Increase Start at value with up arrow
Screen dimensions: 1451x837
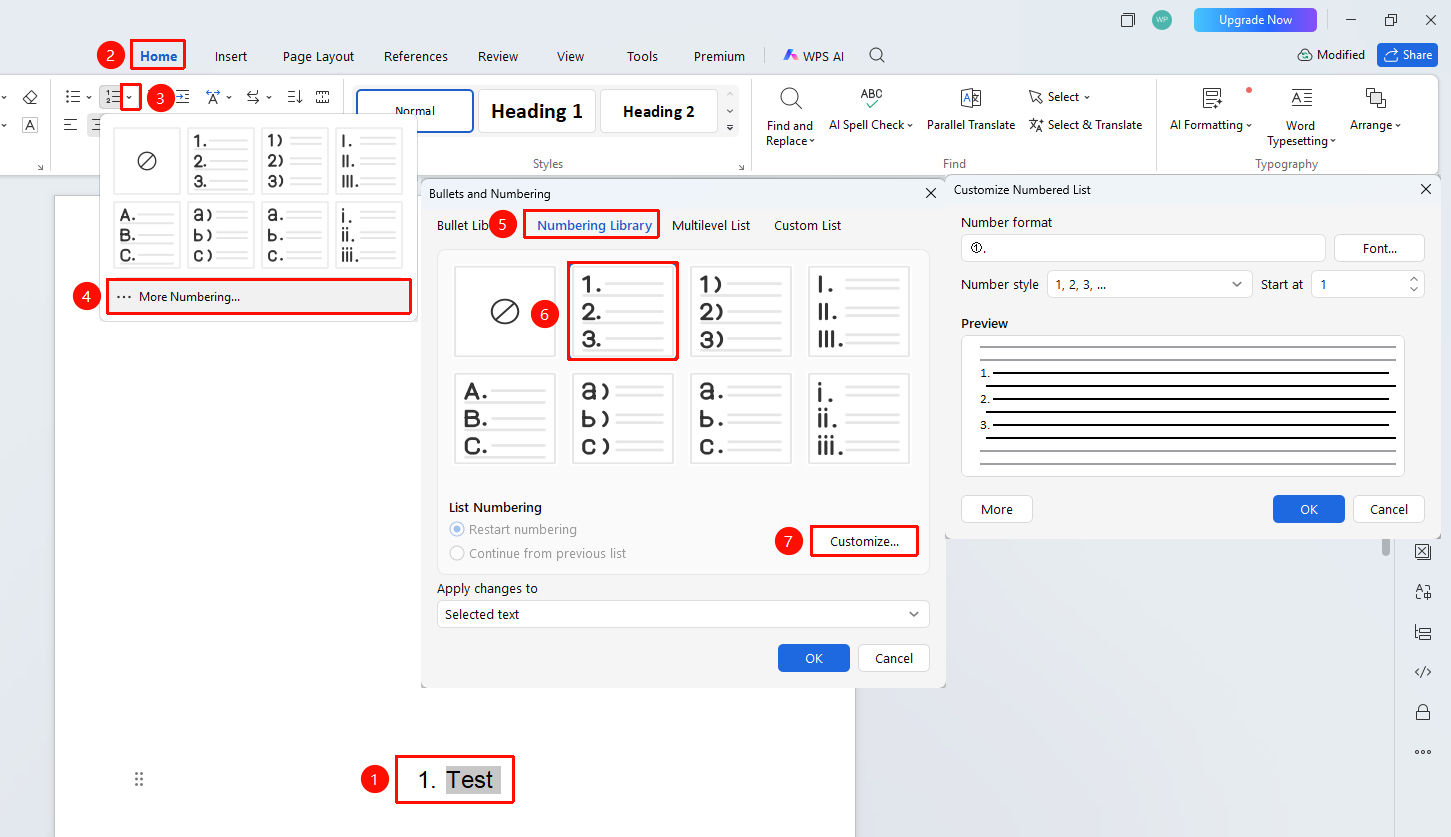pos(1414,278)
